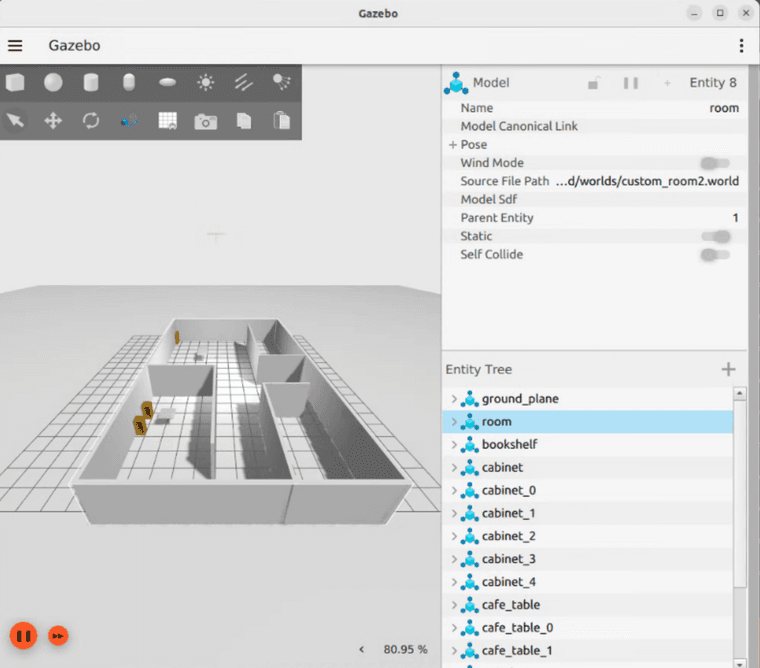Select cabinet_4 in the Entity Tree
The image size is (760, 668).
coord(587,582)
